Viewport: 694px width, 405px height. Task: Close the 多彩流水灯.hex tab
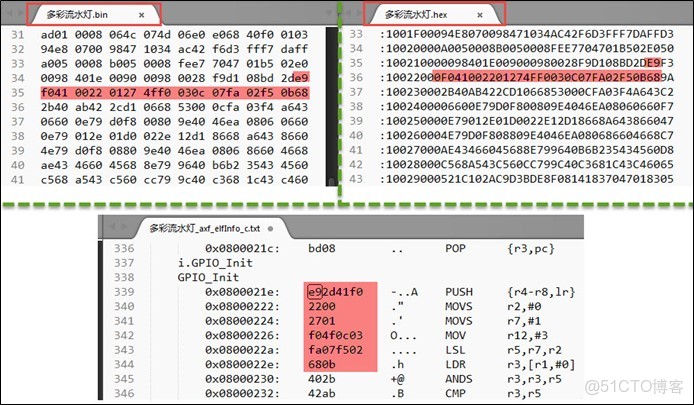480,15
